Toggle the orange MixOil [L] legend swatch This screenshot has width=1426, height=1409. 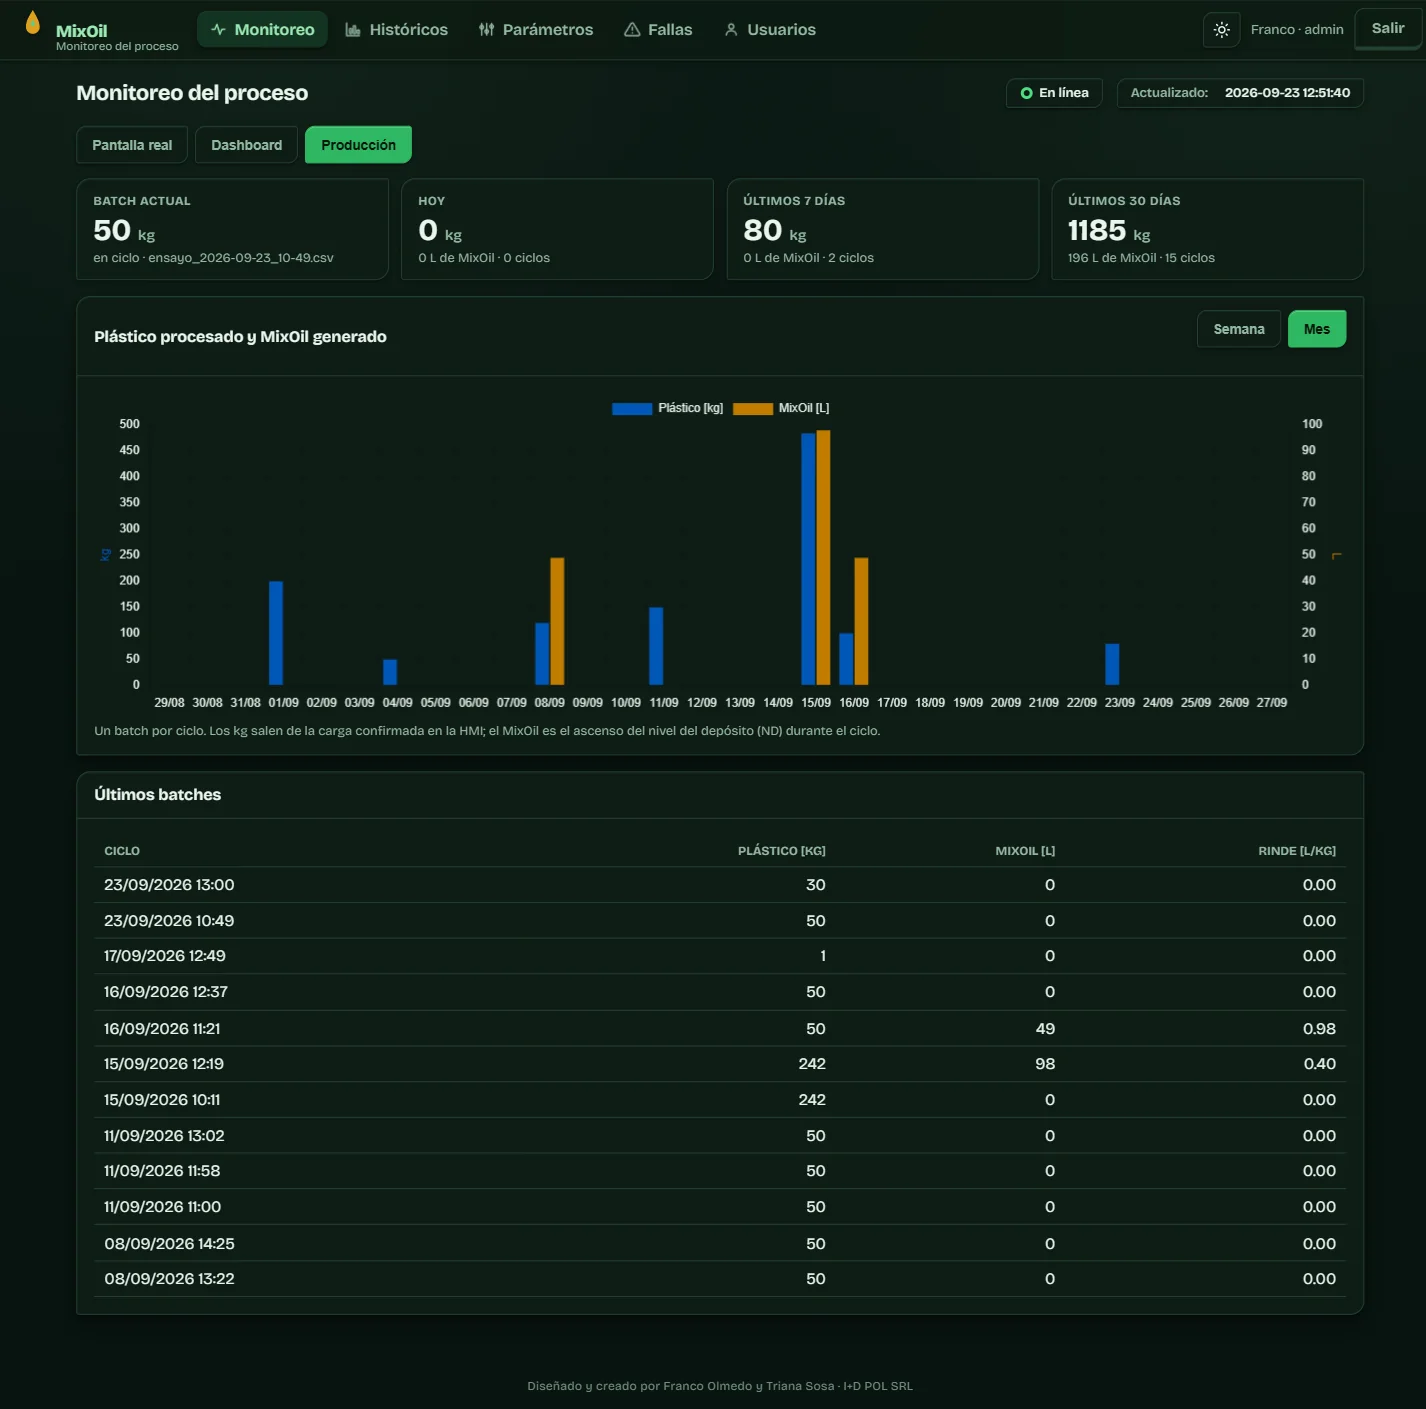[x=753, y=408]
